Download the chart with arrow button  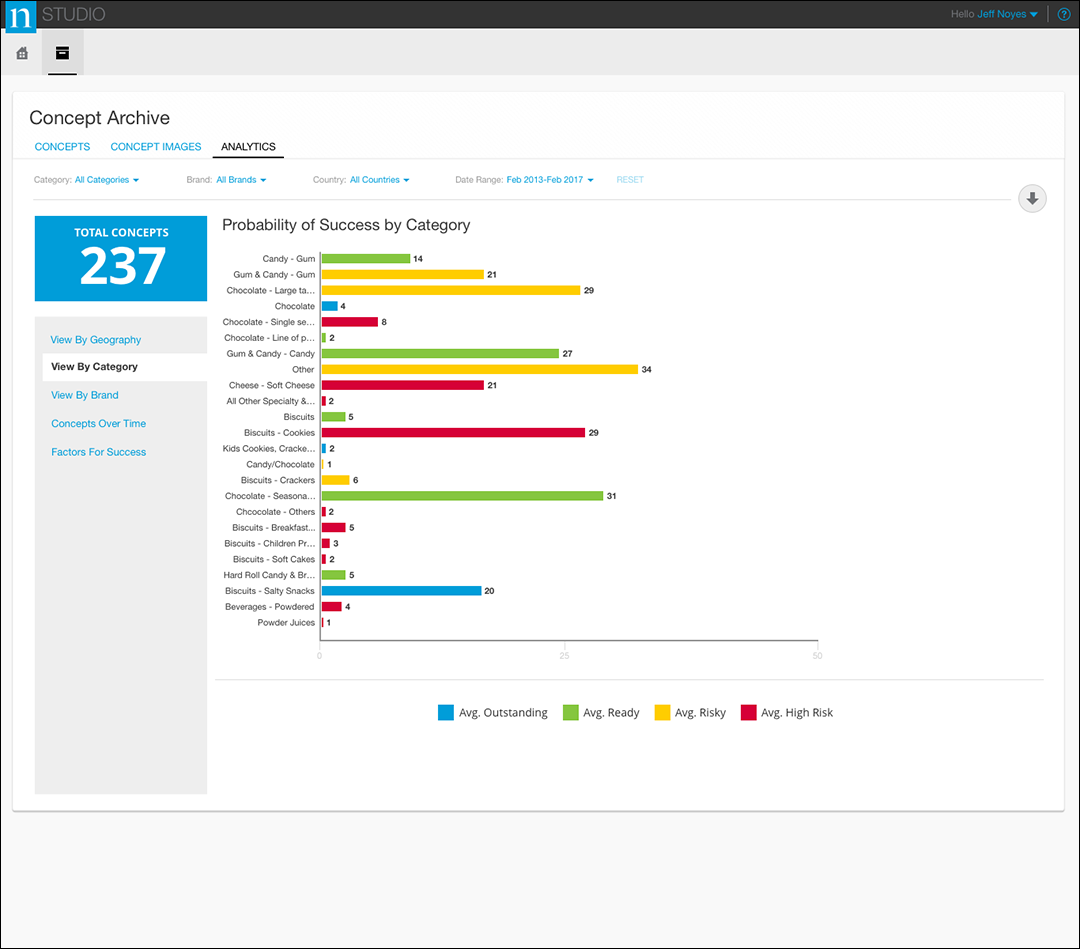pyautogui.click(x=1032, y=198)
